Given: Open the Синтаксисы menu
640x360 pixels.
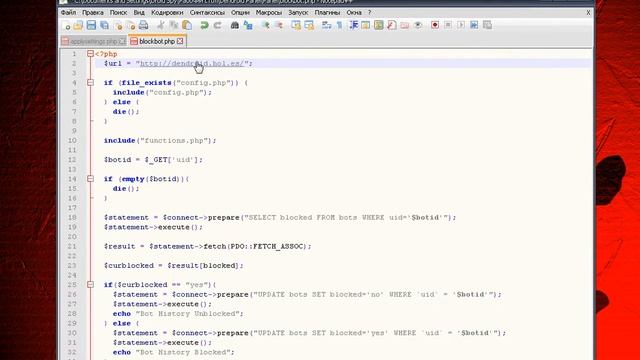Looking at the screenshot, I should pyautogui.click(x=207, y=13).
